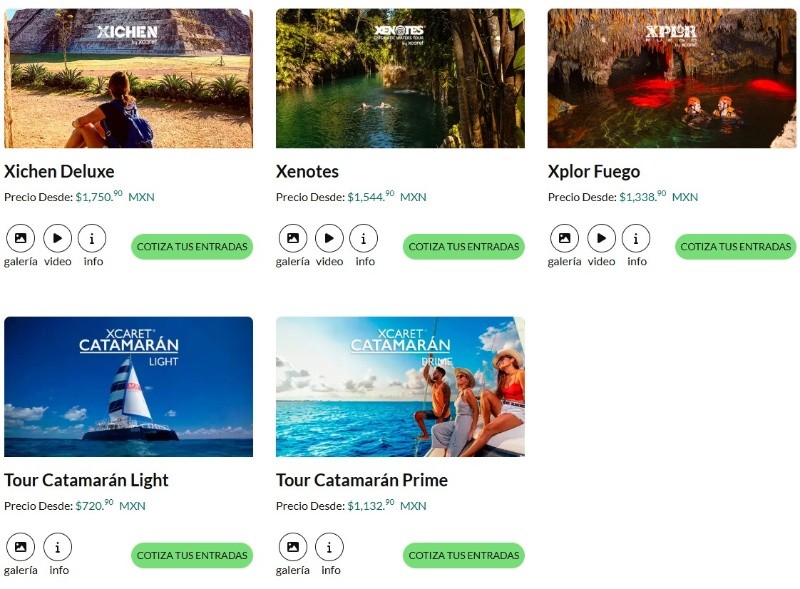
Task: Play the Xplor Fuego video
Action: (601, 238)
